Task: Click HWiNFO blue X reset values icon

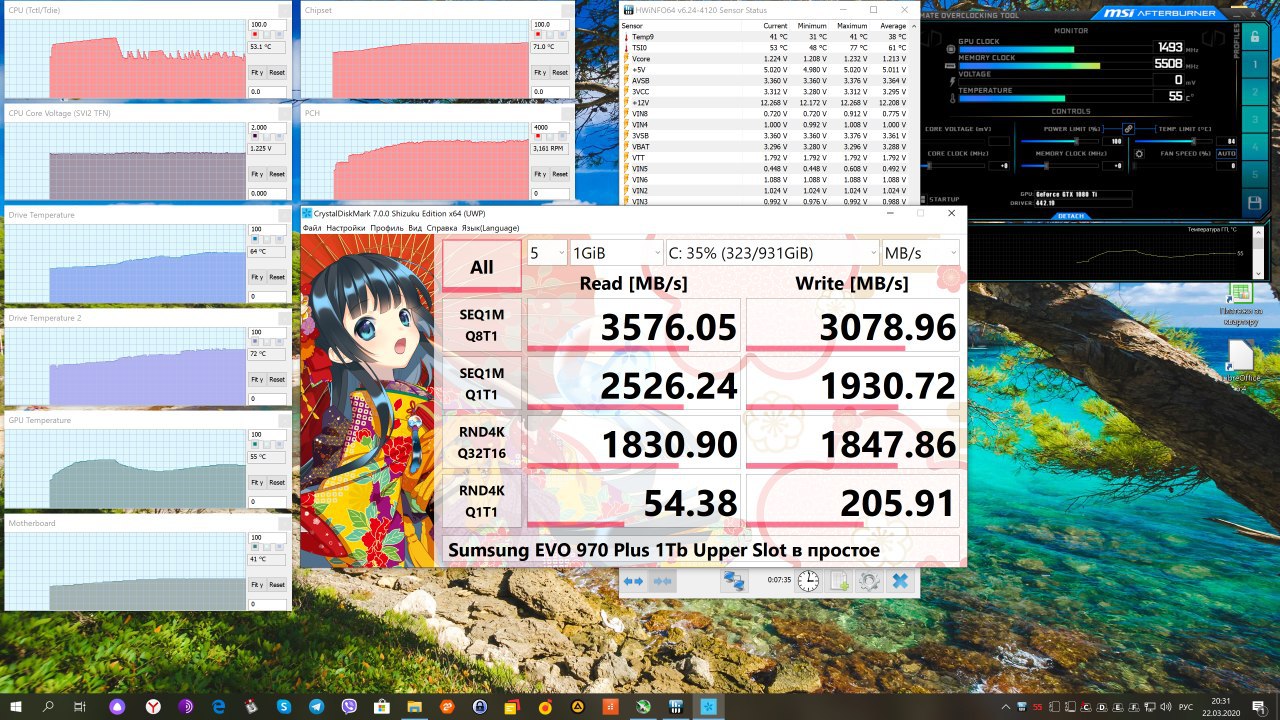Action: coord(900,581)
